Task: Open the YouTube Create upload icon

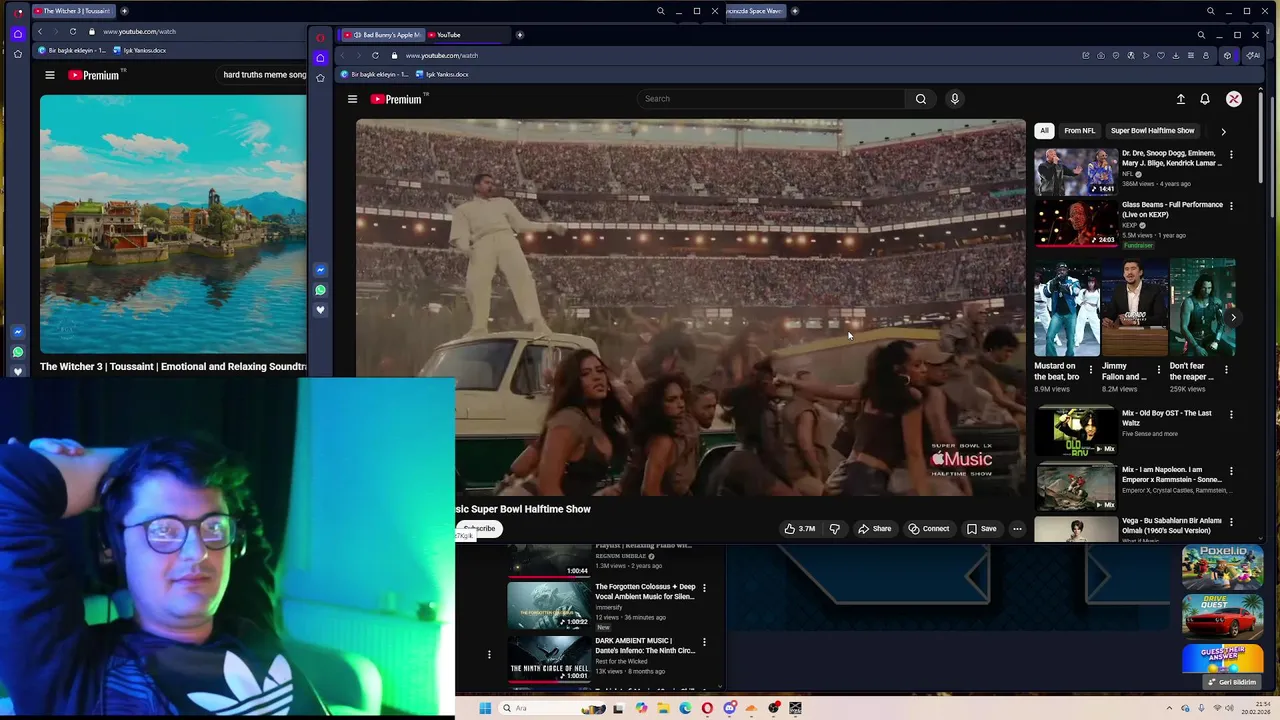Action: 1180,99
